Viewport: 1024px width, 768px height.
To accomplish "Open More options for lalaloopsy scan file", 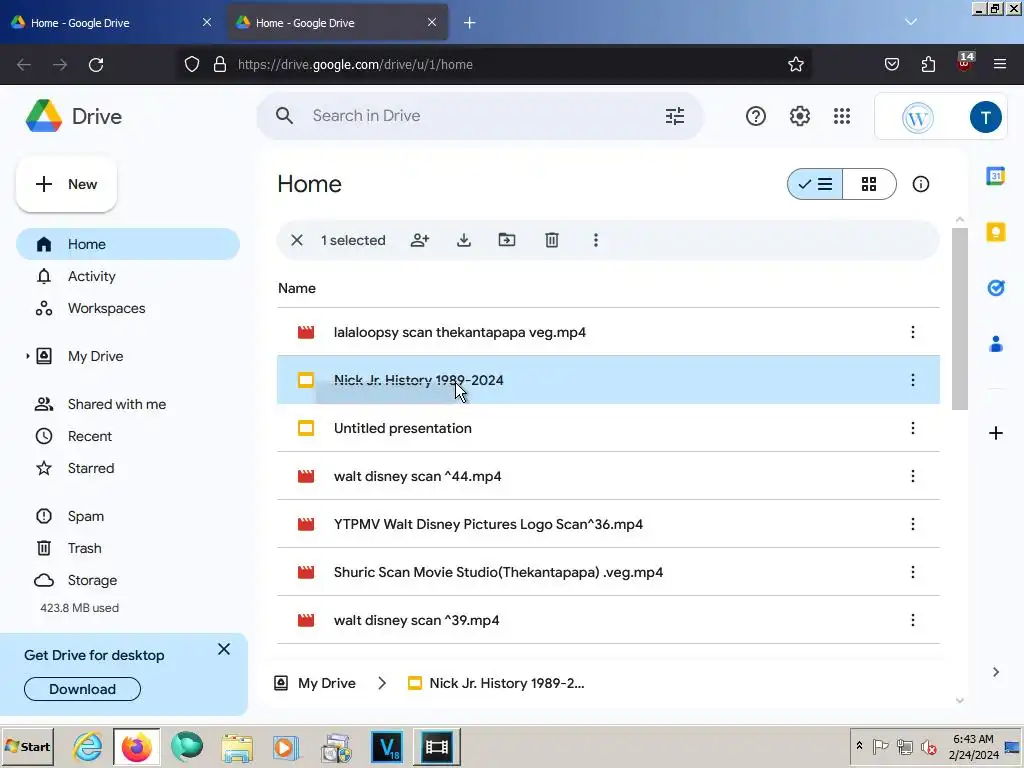I will click(x=912, y=332).
